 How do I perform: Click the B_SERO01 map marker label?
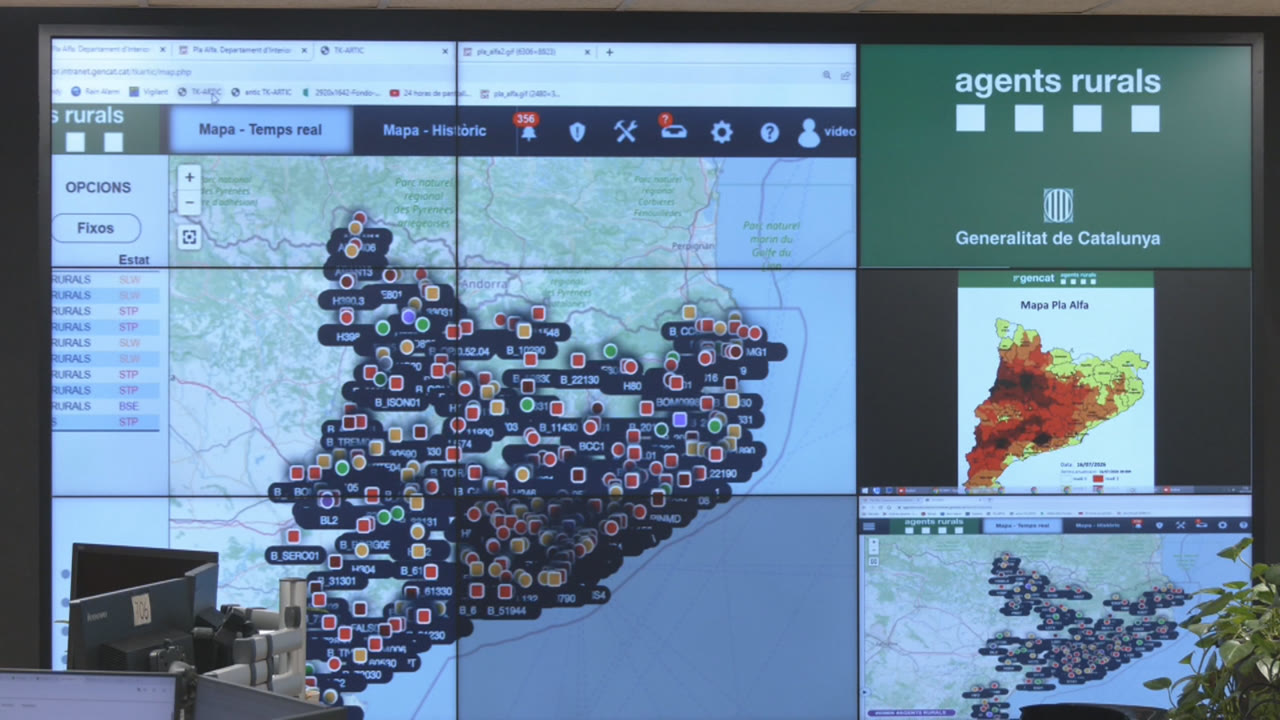tap(294, 556)
